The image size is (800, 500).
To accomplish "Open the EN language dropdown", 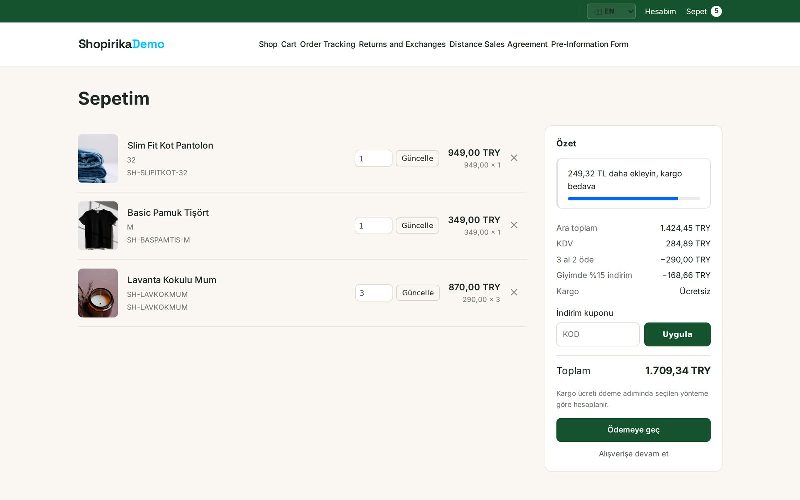I will (611, 11).
